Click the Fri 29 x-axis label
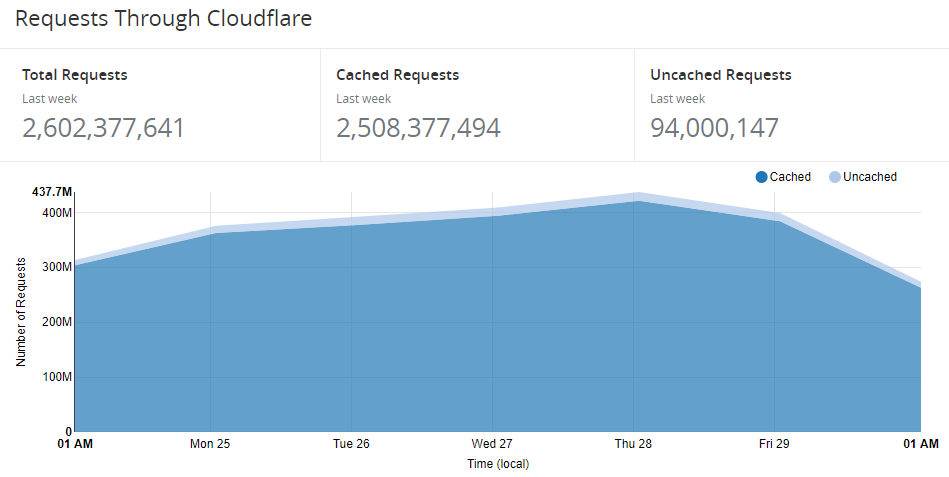 coord(774,443)
